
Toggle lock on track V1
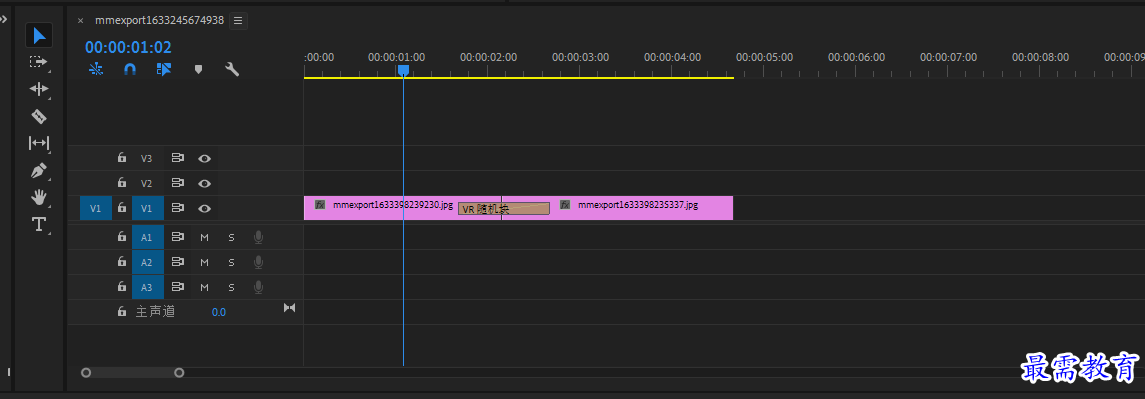(x=122, y=208)
